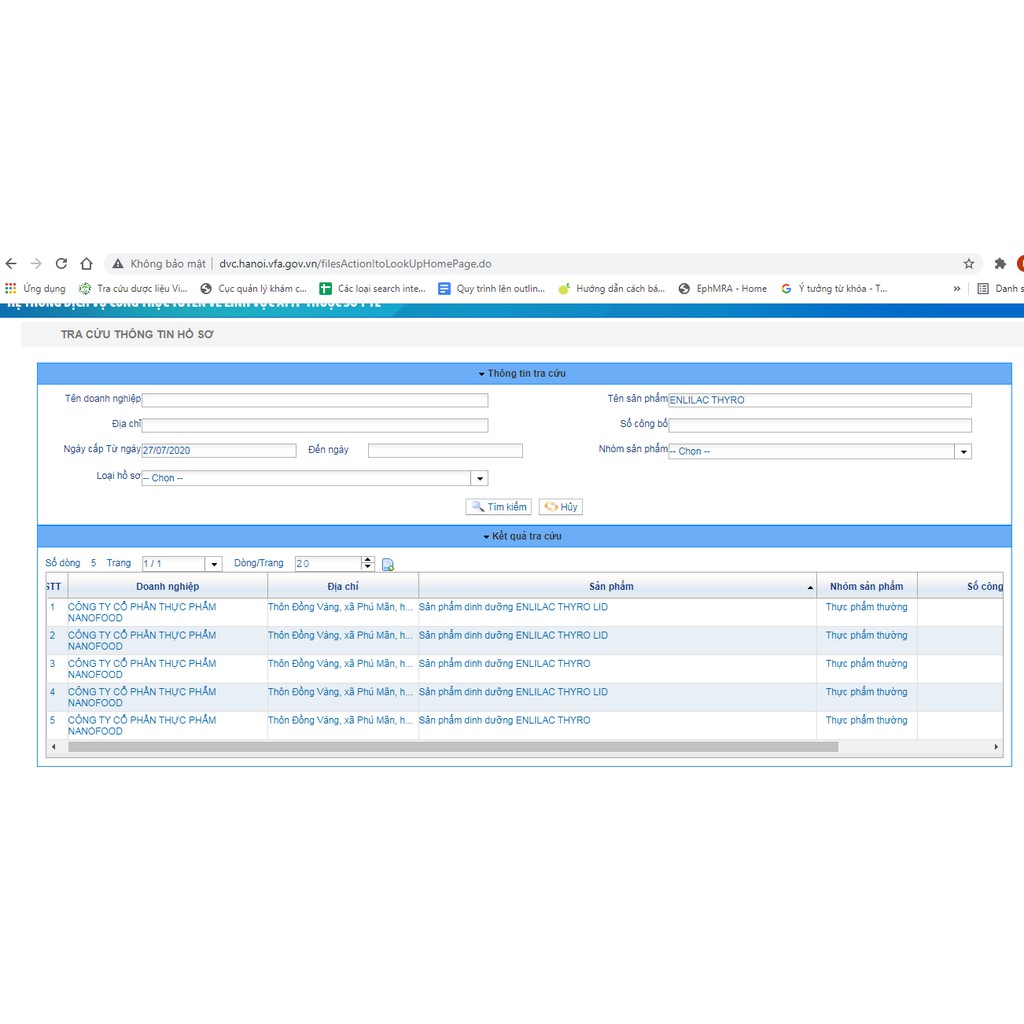This screenshot has height=1024, width=1024.
Task: Open row 3 ENLILAC THYRO product
Action: [504, 664]
